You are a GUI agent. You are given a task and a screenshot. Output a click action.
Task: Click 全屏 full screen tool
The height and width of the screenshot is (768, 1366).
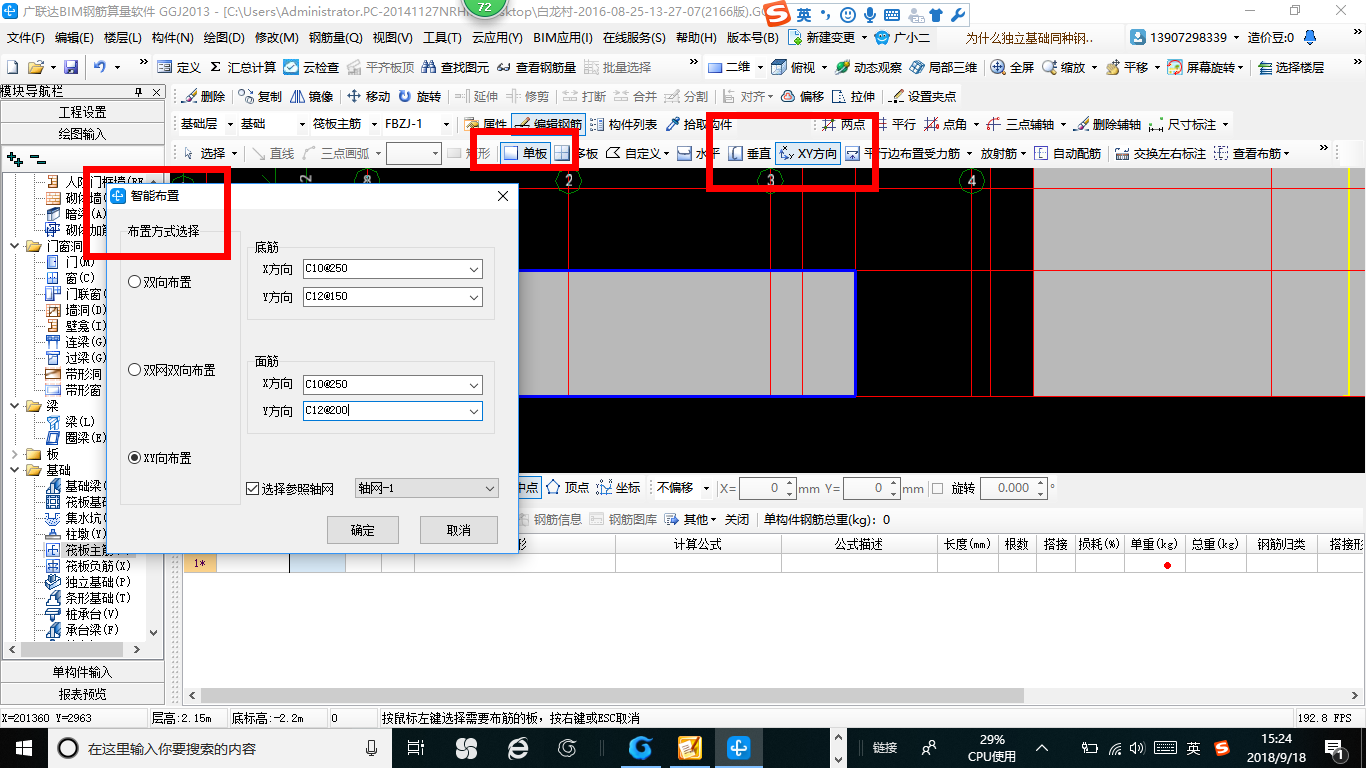pyautogui.click(x=1013, y=67)
